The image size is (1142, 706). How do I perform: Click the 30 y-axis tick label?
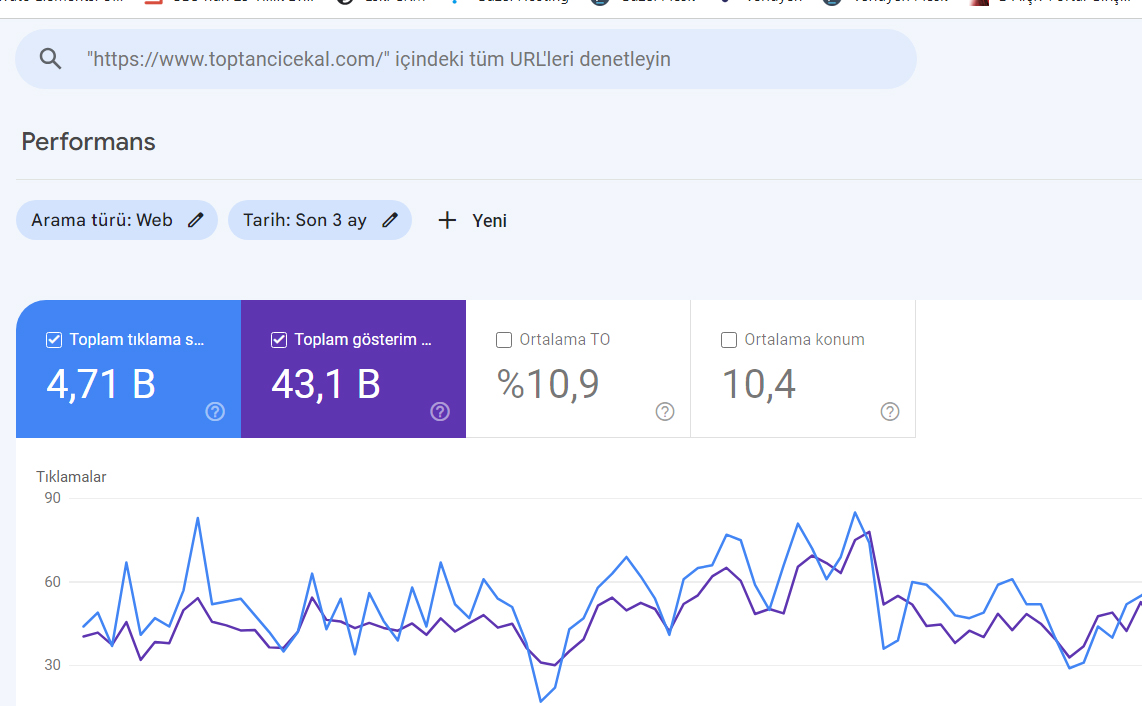(x=52, y=664)
